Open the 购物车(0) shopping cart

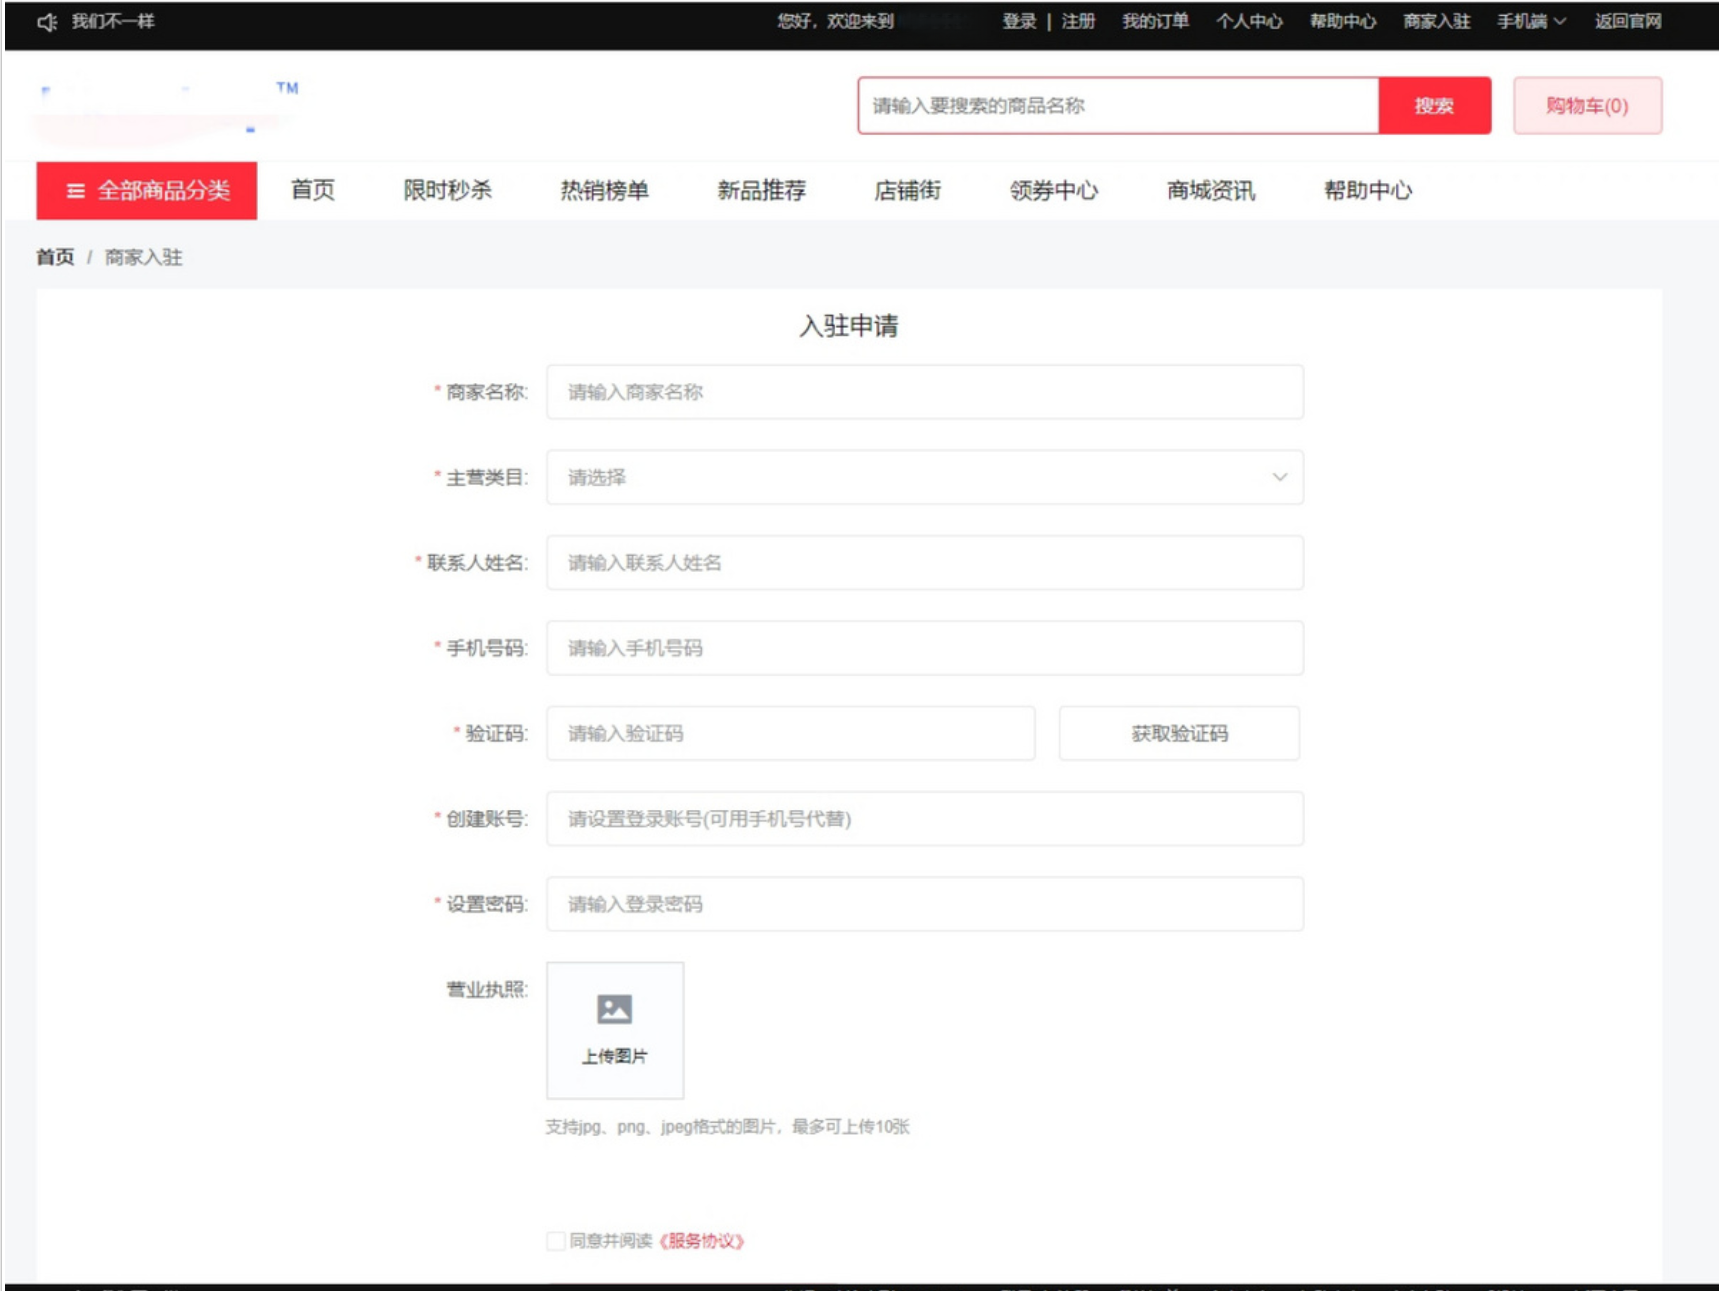(1588, 104)
